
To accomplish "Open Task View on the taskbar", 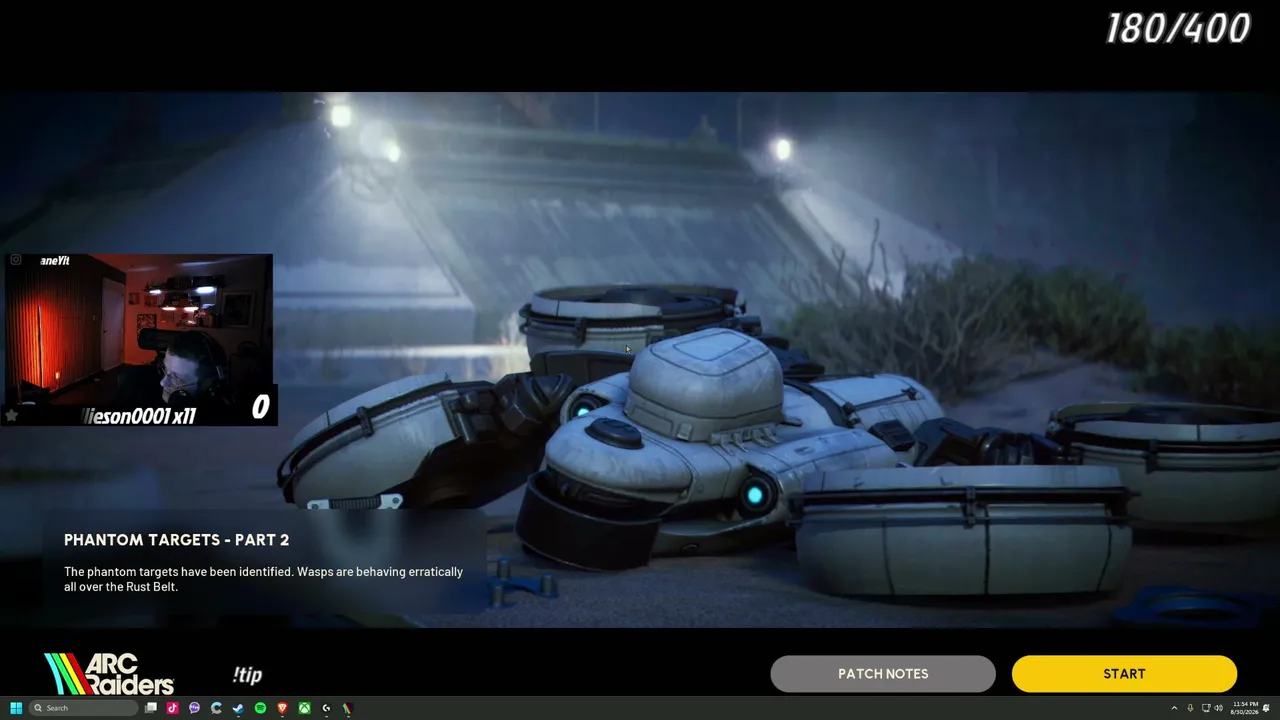I will click(x=151, y=708).
